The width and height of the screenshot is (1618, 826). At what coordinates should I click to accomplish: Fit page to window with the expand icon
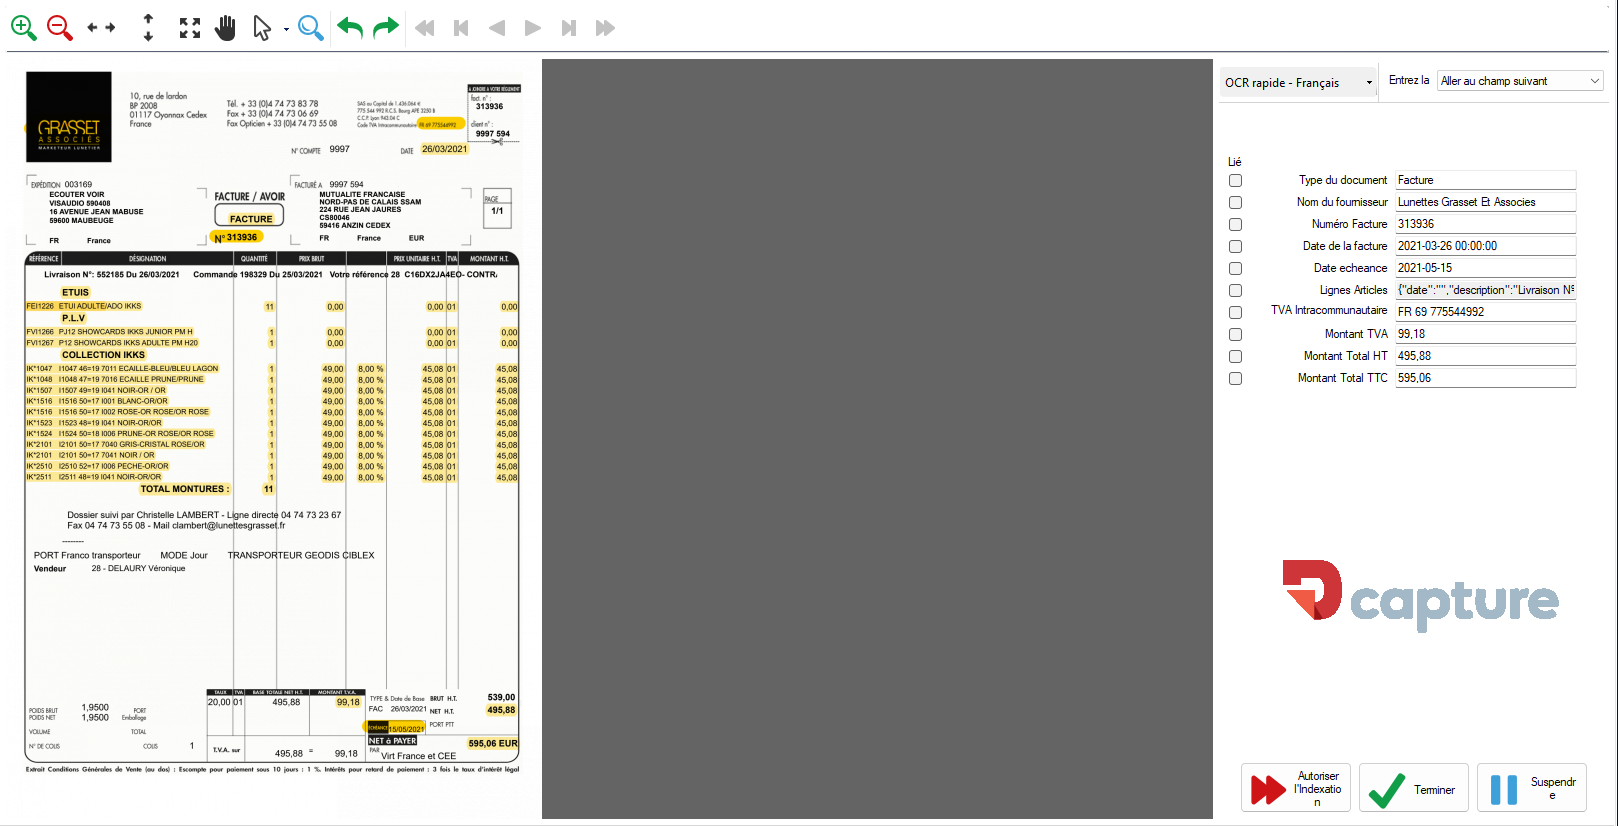[x=190, y=28]
